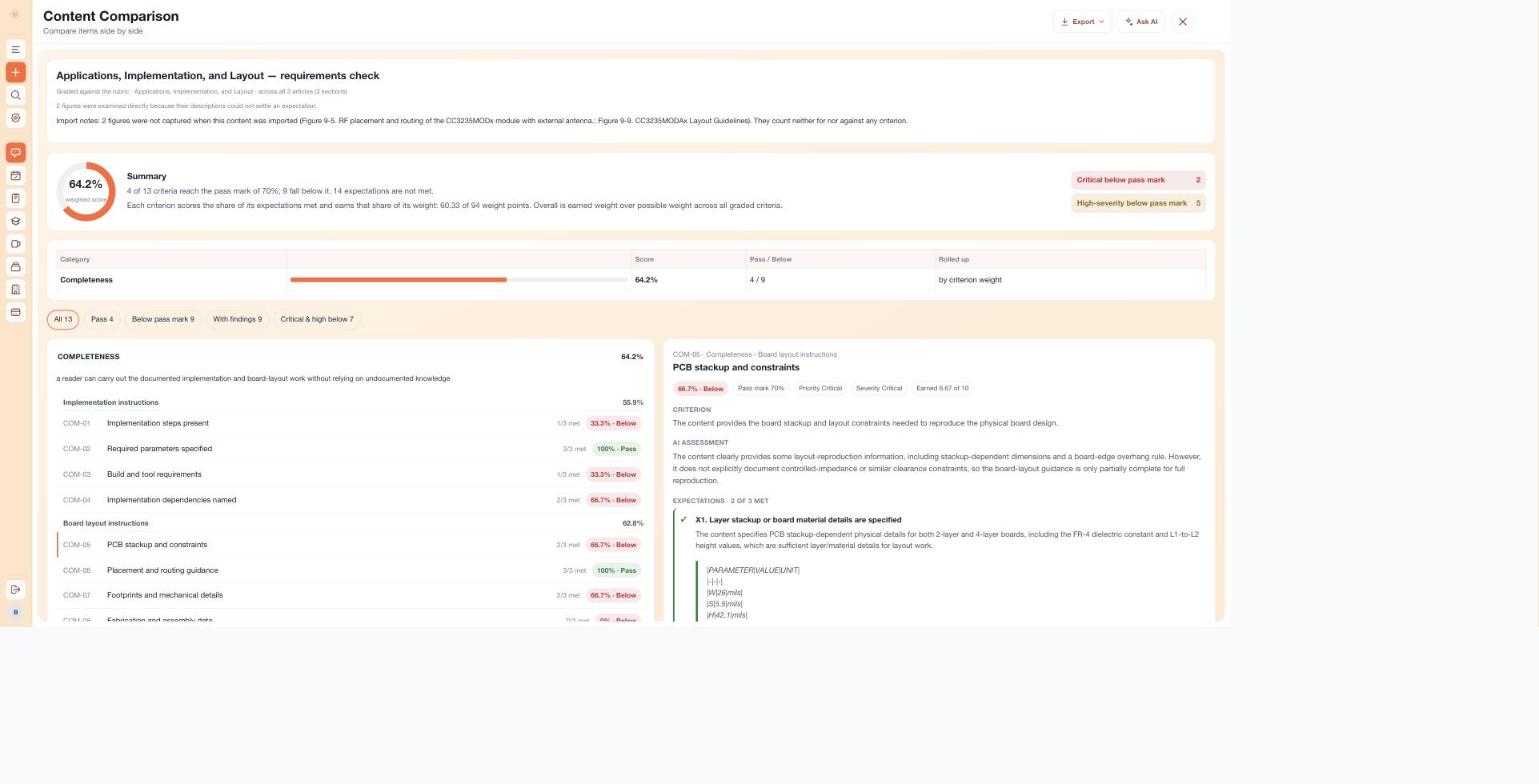Select the All 13 filter chip
Image resolution: width=1539 pixels, height=784 pixels.
pos(63,319)
